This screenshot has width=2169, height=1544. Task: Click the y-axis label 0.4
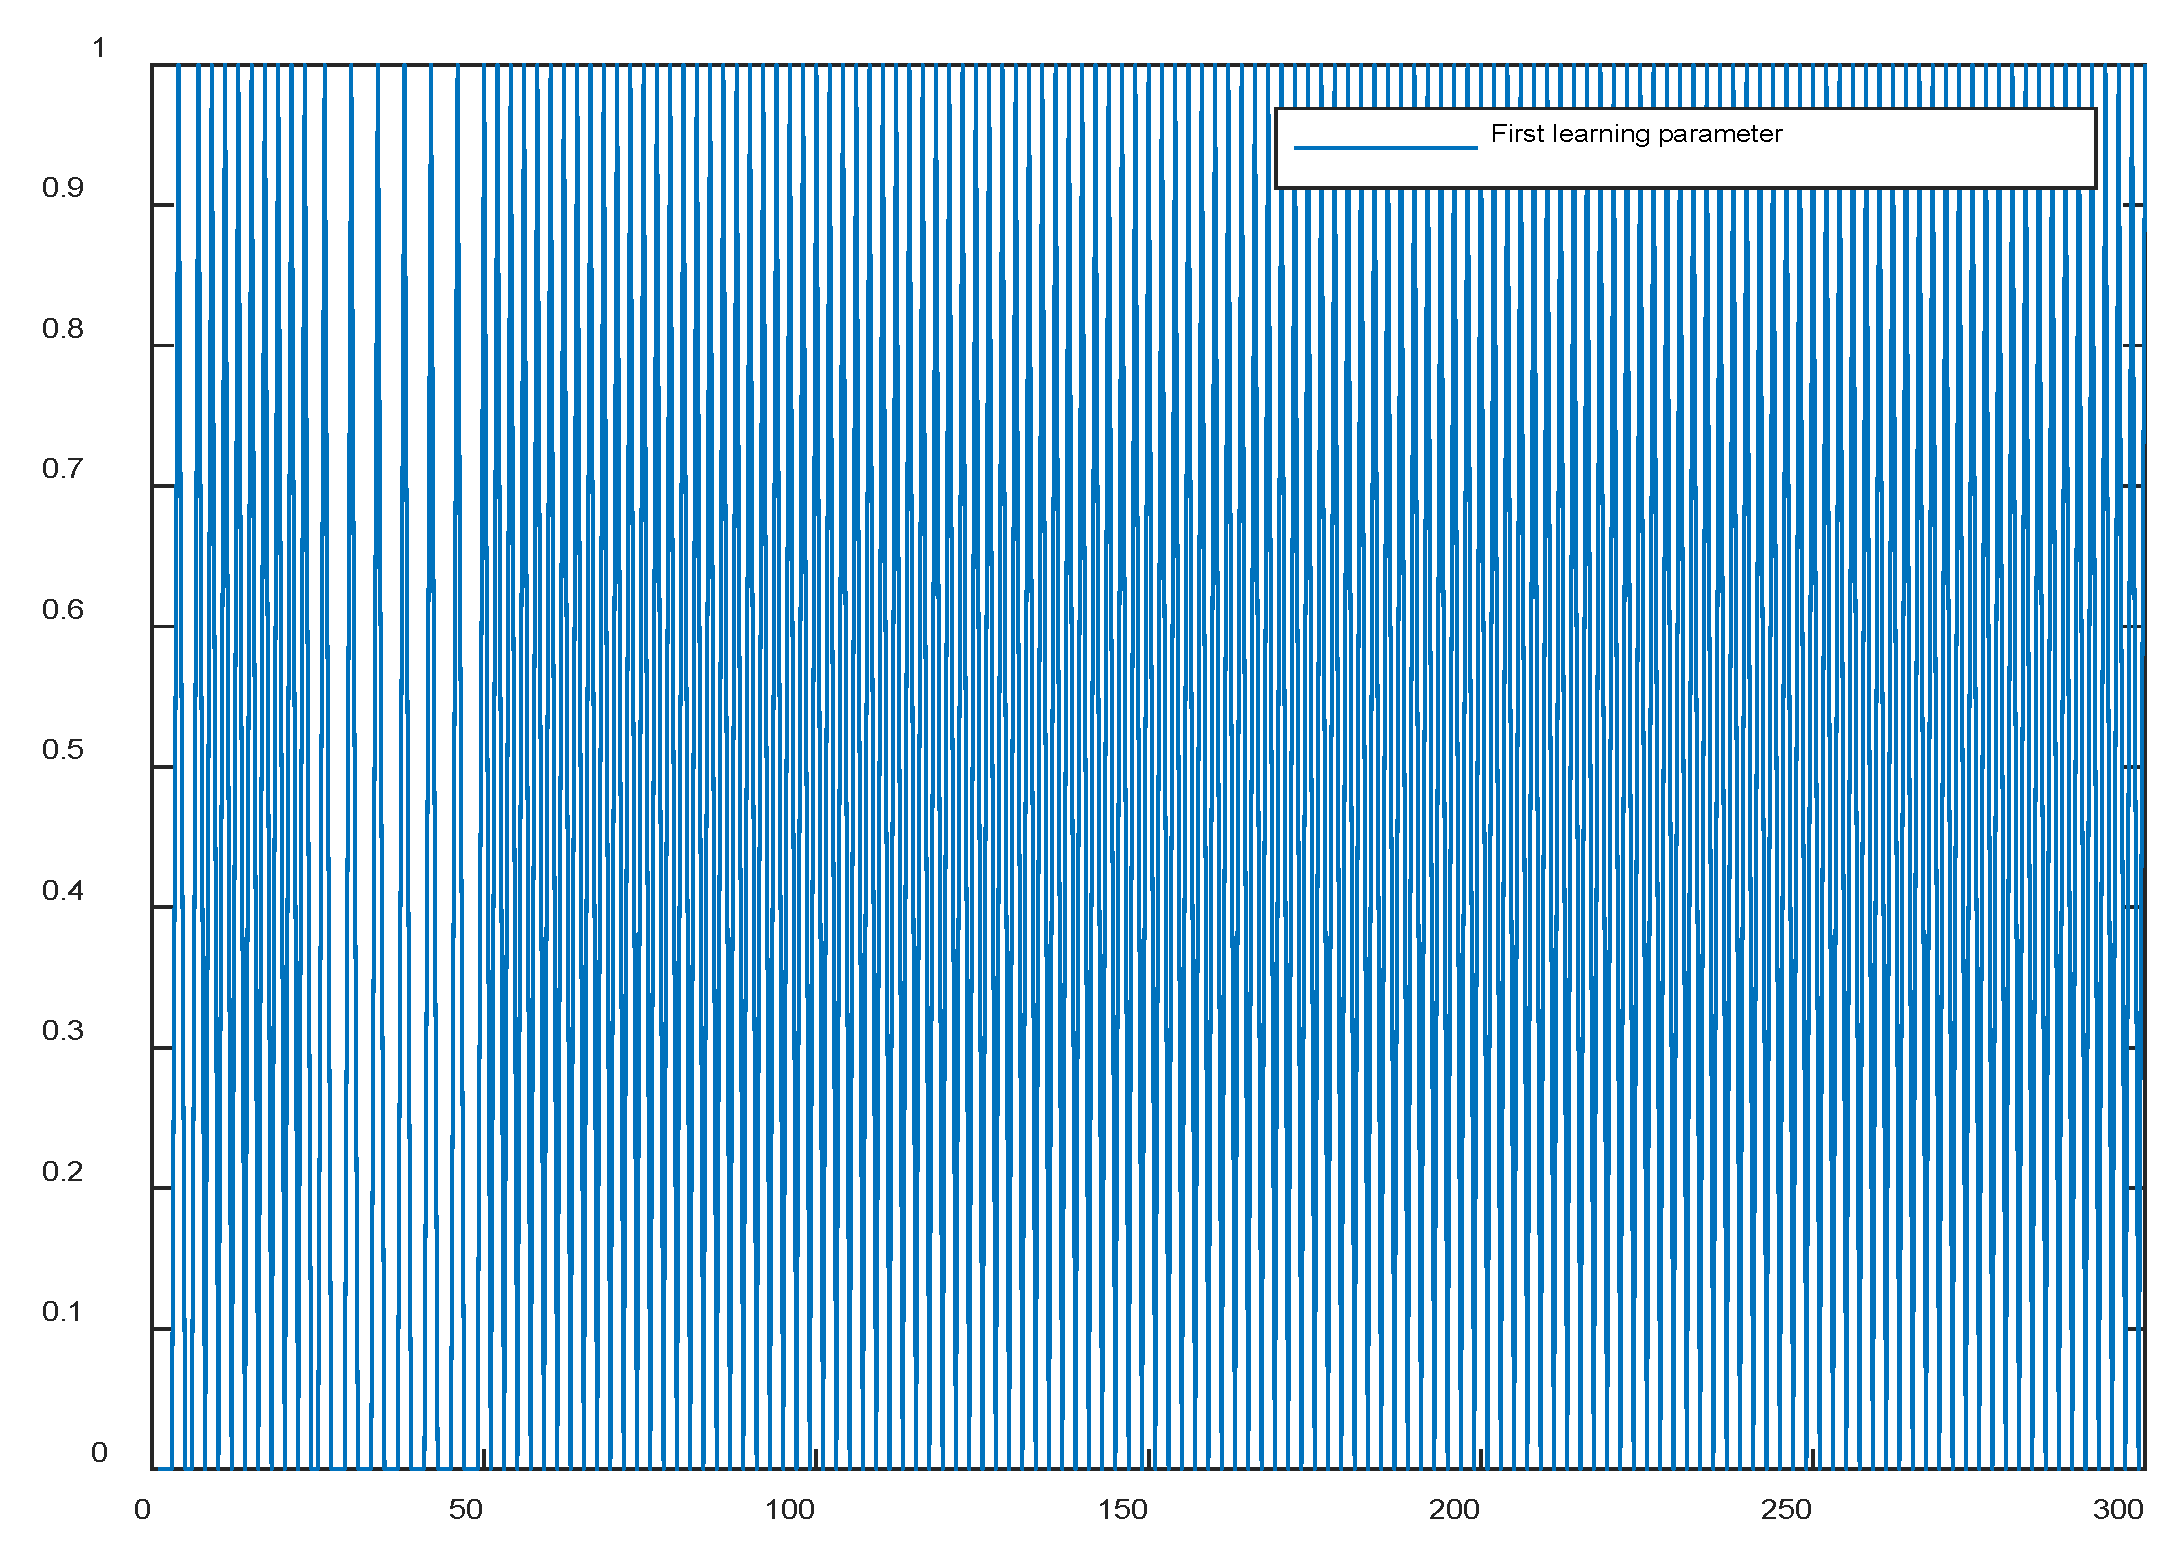click(x=62, y=891)
